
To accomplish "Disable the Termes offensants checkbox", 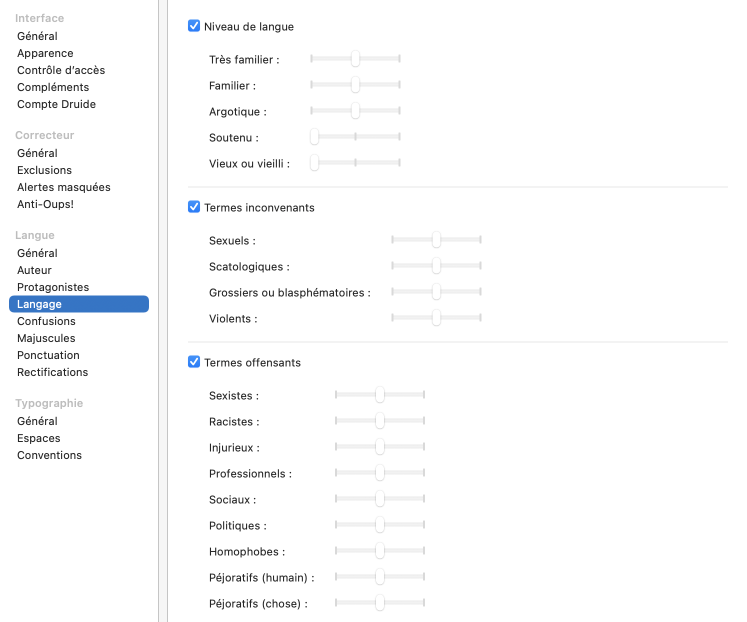I will tap(194, 362).
